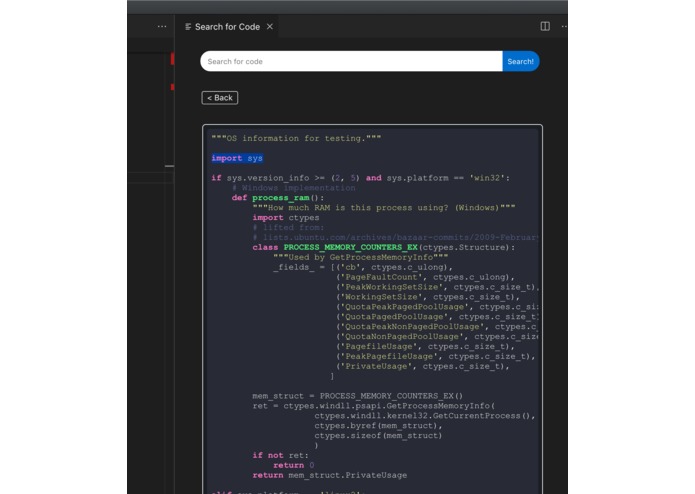Image resolution: width=695 pixels, height=494 pixels.
Task: Click the 'Used by GetProcessMemoryInfo' docstring
Action: (x=361, y=257)
